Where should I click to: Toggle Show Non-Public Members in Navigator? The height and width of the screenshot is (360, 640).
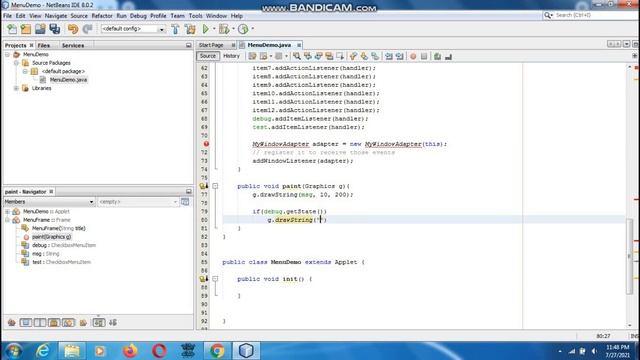tap(54, 323)
